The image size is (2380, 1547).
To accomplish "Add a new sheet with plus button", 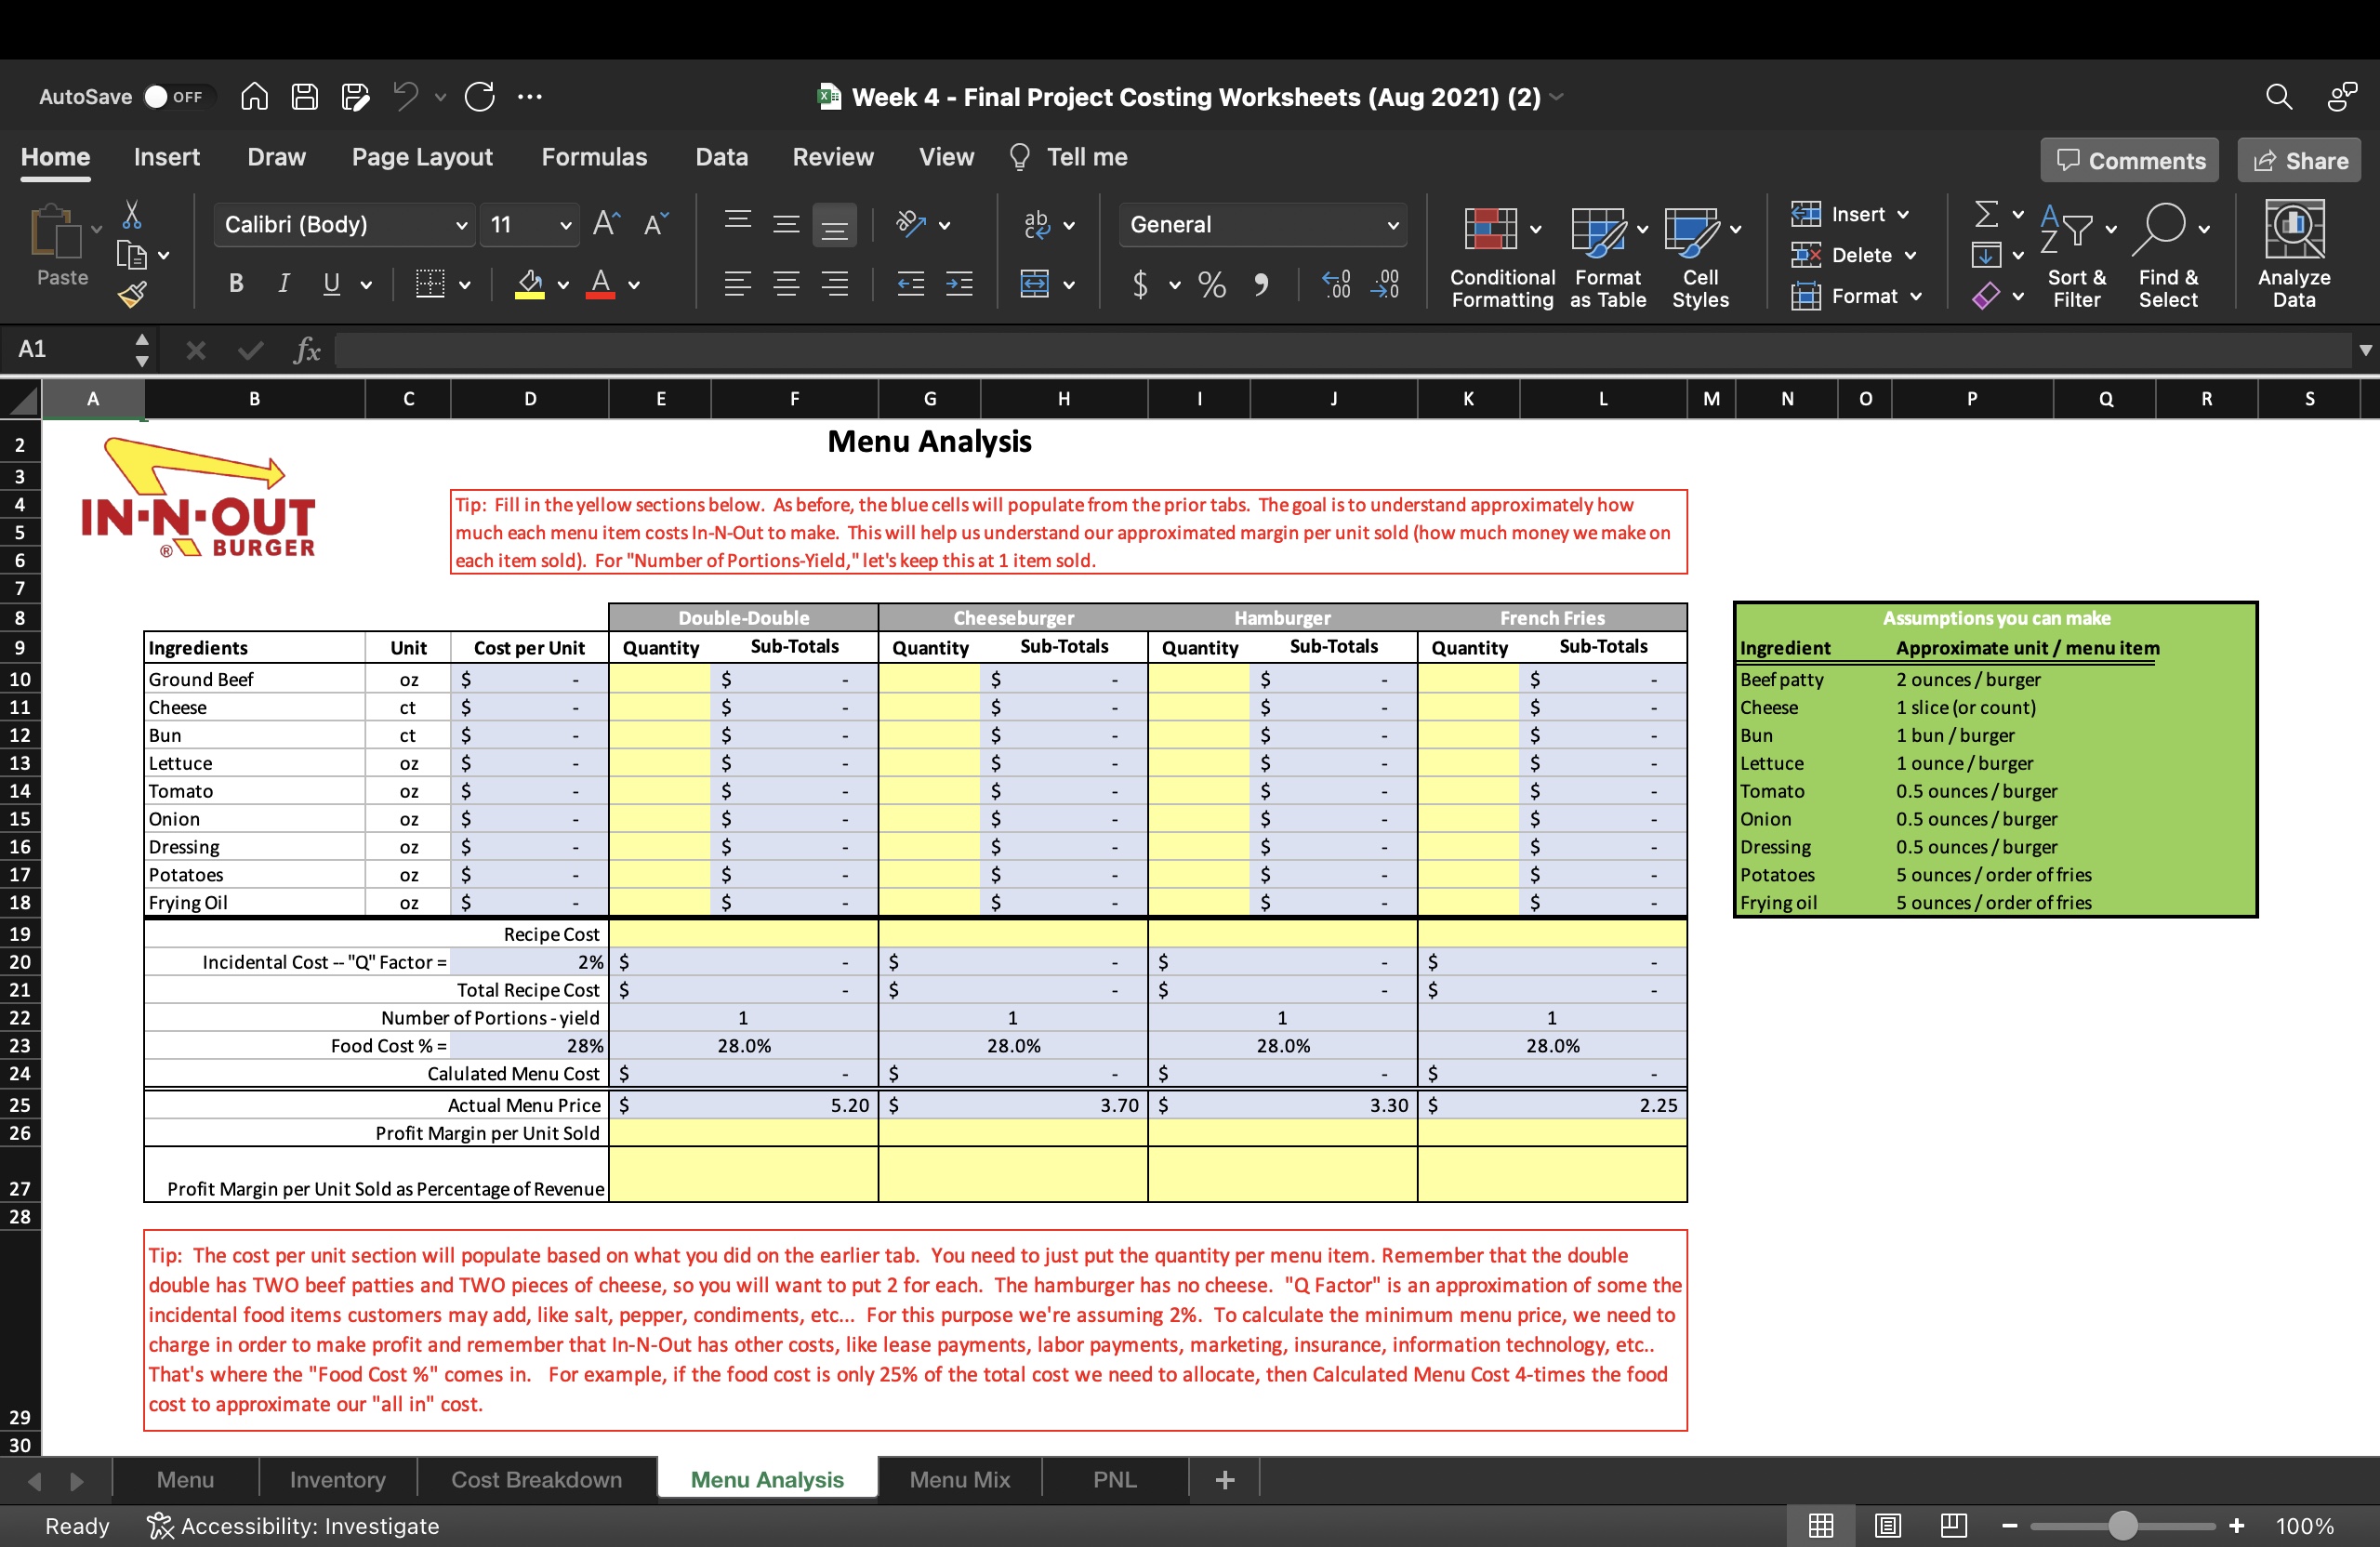I will (1225, 1479).
